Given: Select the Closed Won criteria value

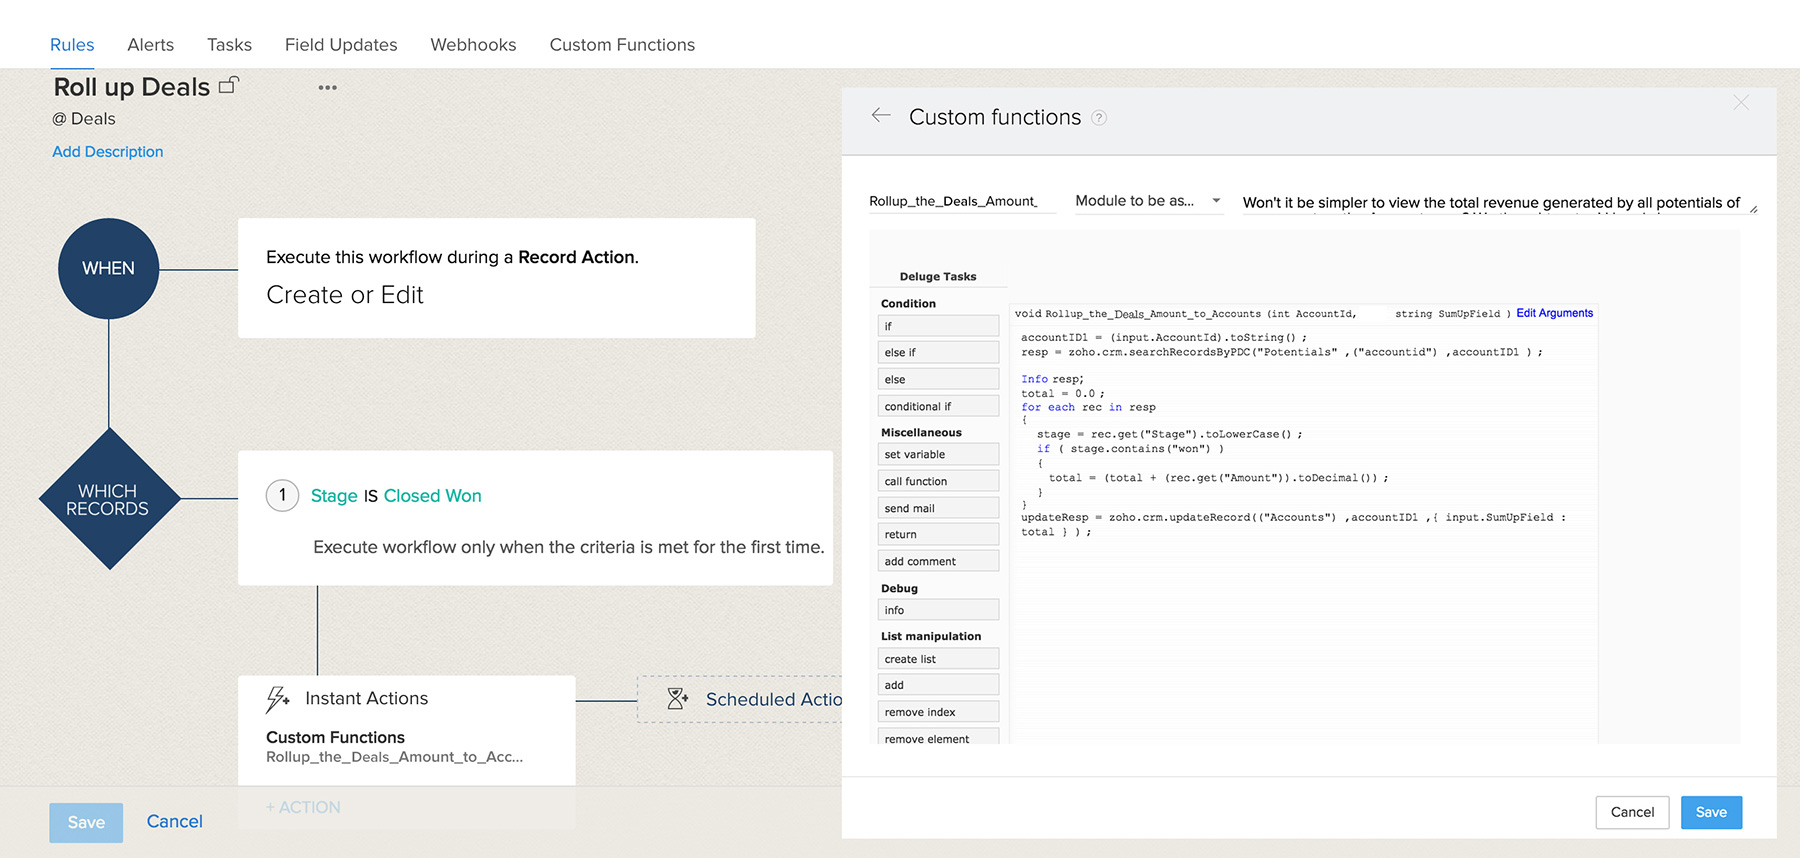Looking at the screenshot, I should [x=432, y=496].
